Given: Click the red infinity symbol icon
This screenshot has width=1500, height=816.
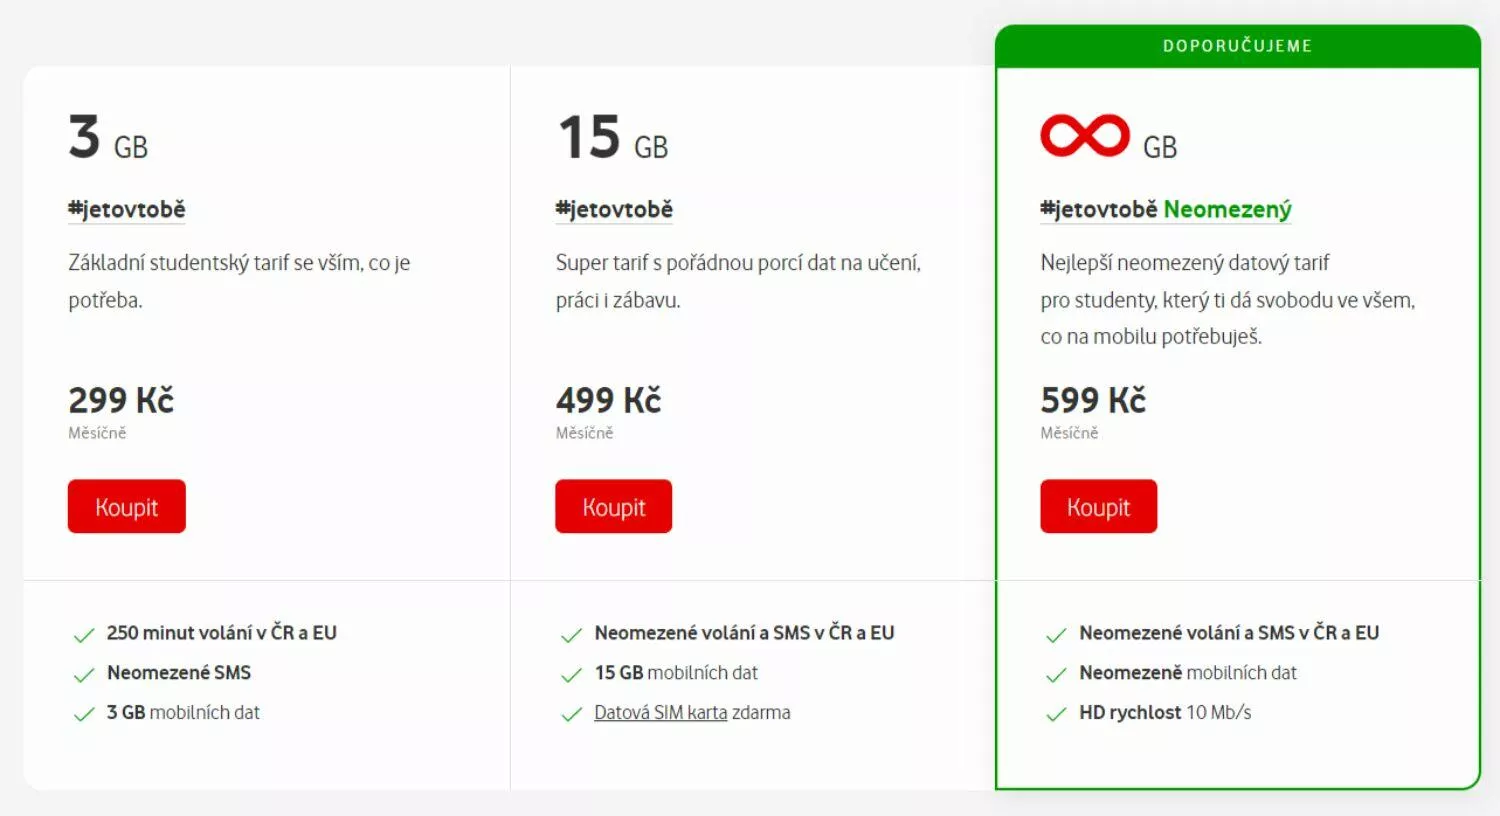Looking at the screenshot, I should coord(1085,136).
